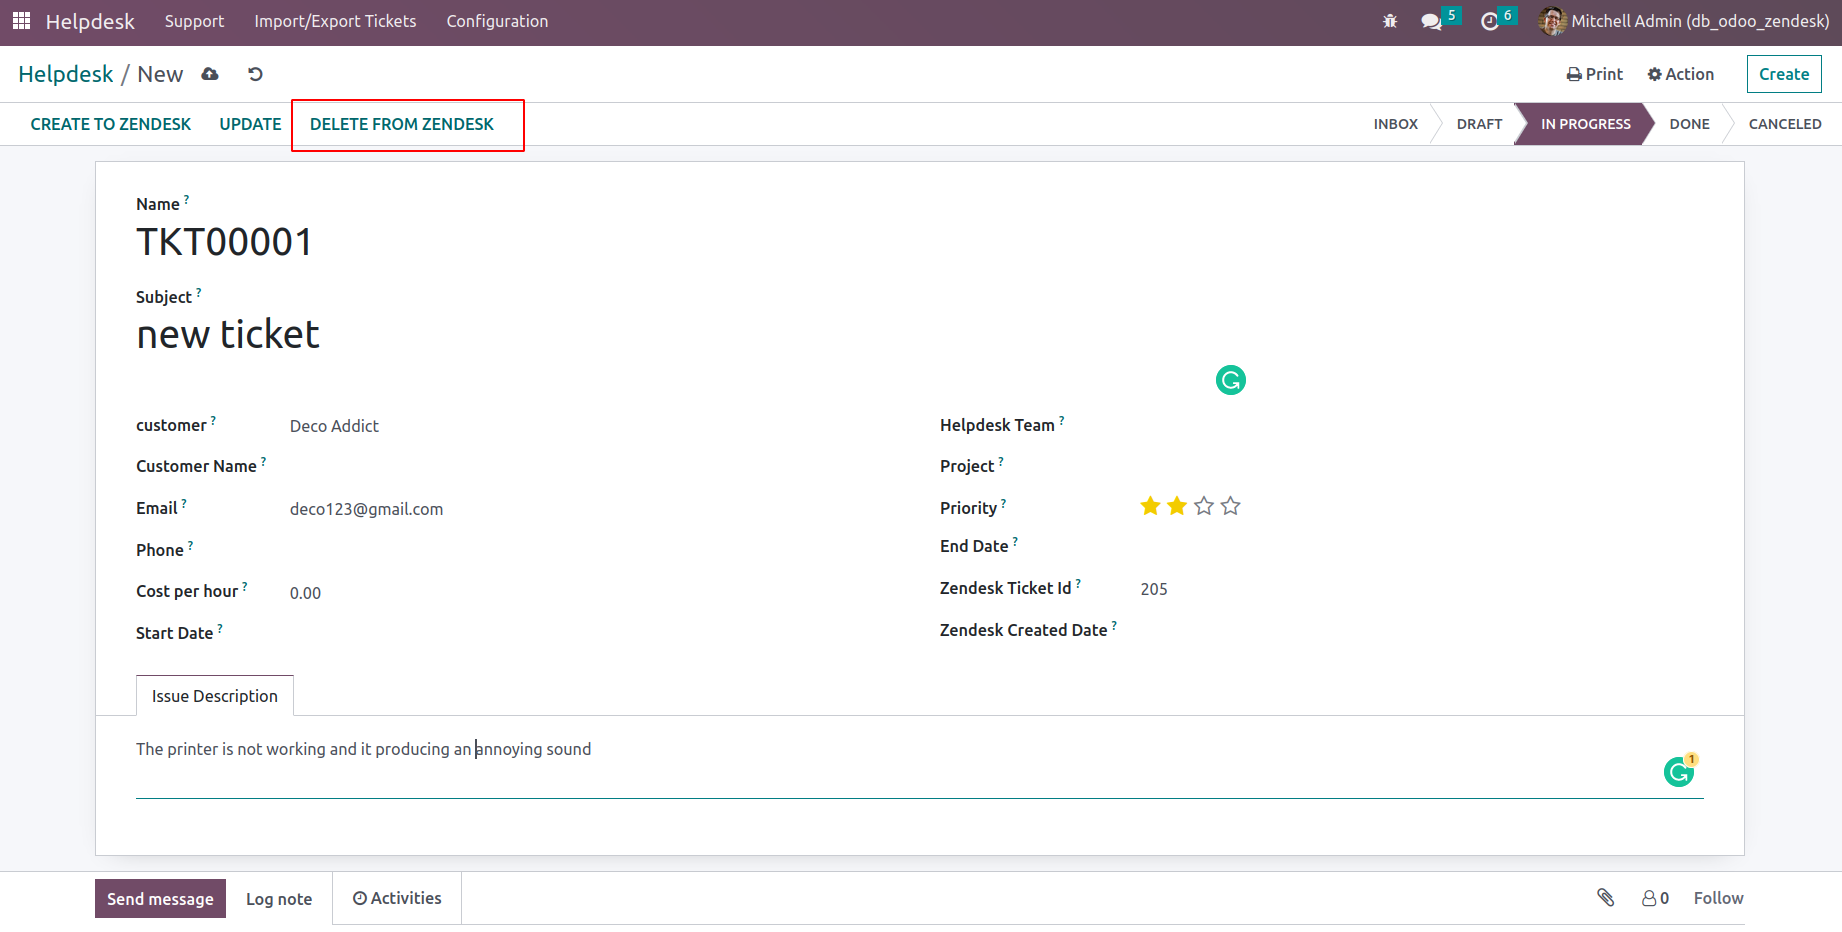This screenshot has width=1842, height=932.
Task: Set ticket stage to Draft
Action: (1479, 124)
